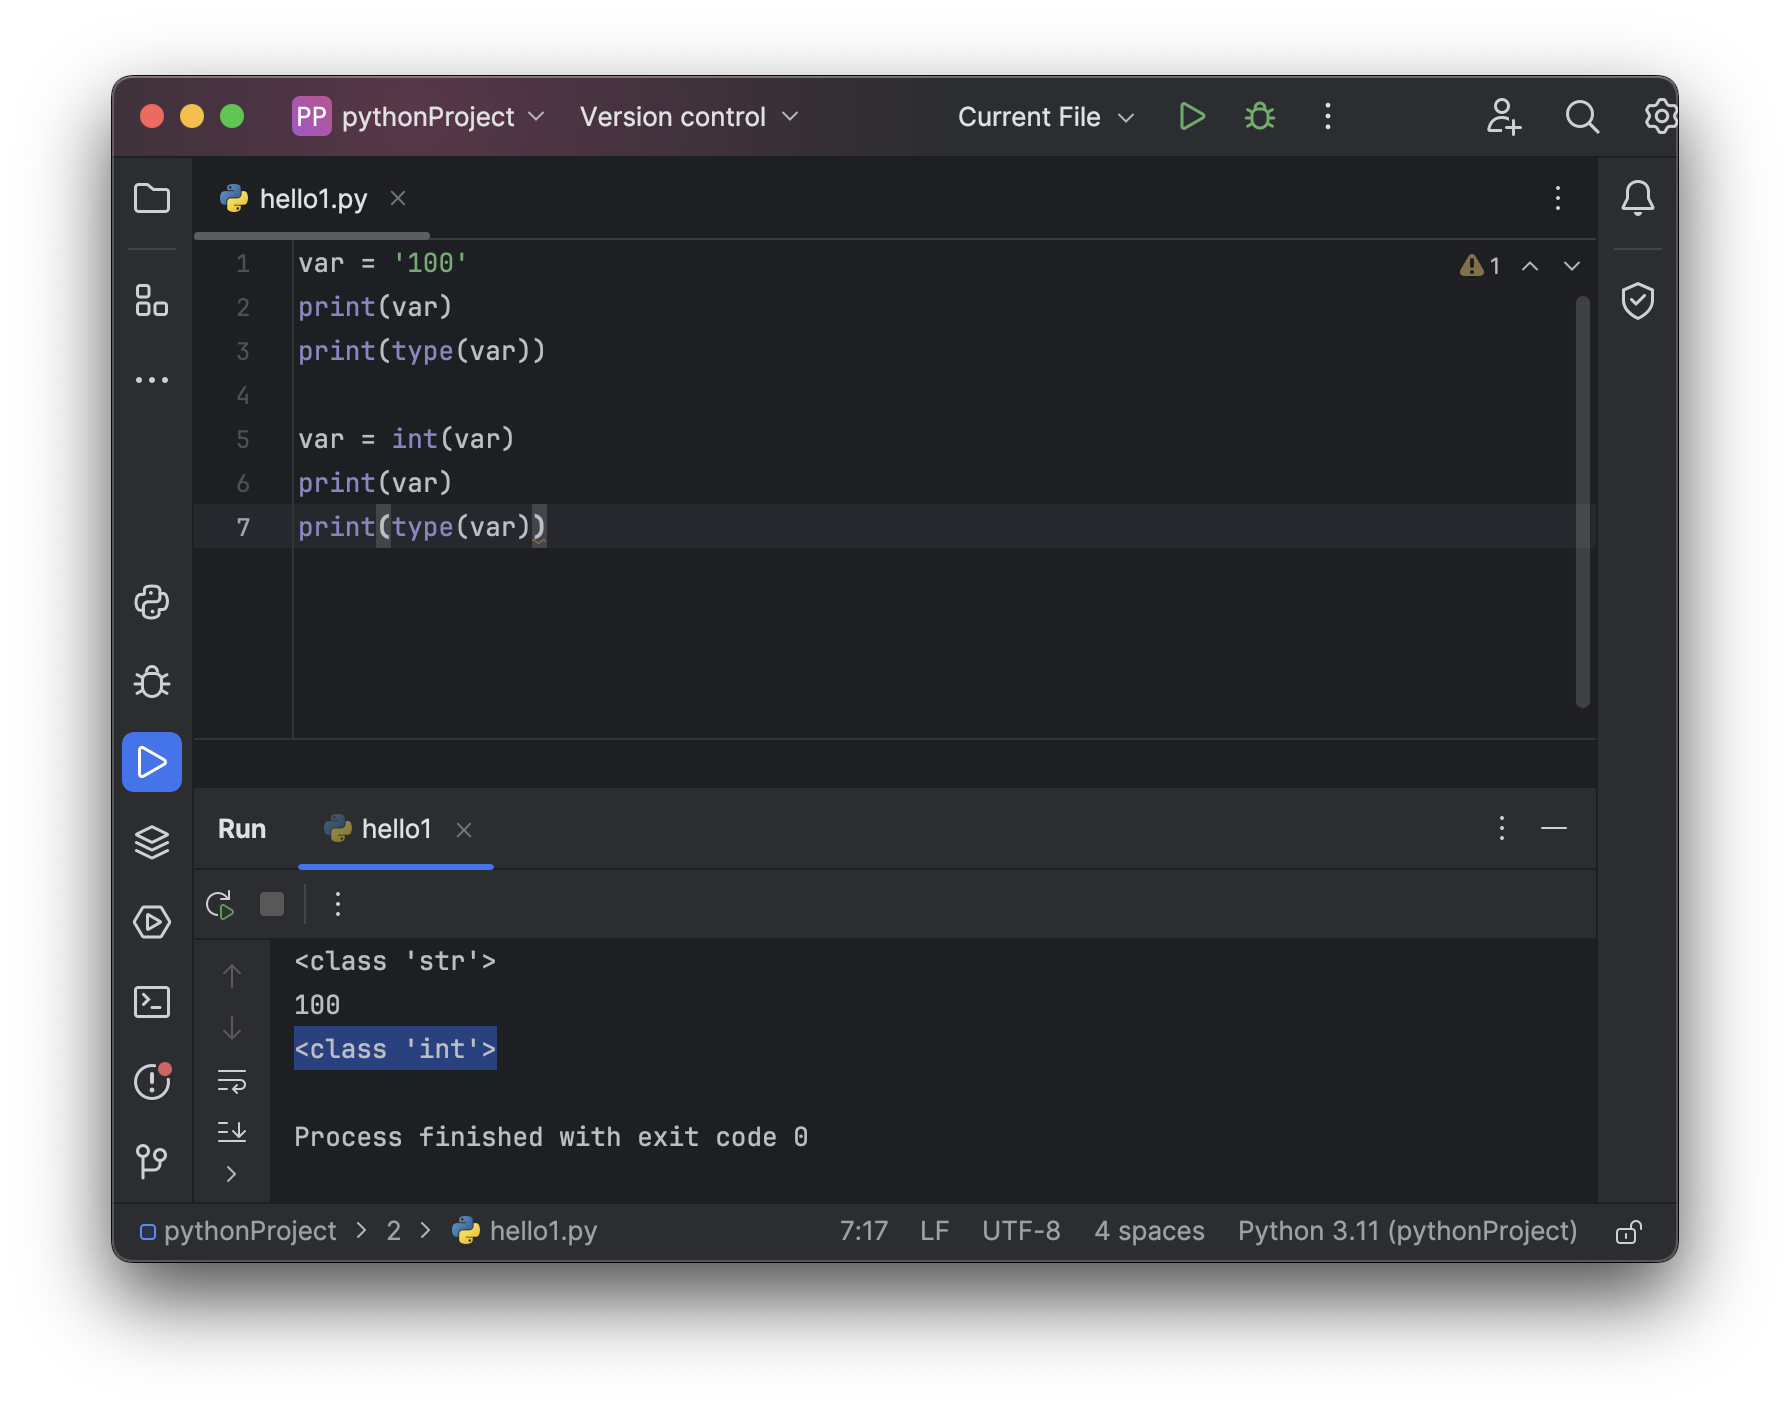Start debugging with the bug icon
This screenshot has width=1790, height=1410.
tap(1260, 117)
